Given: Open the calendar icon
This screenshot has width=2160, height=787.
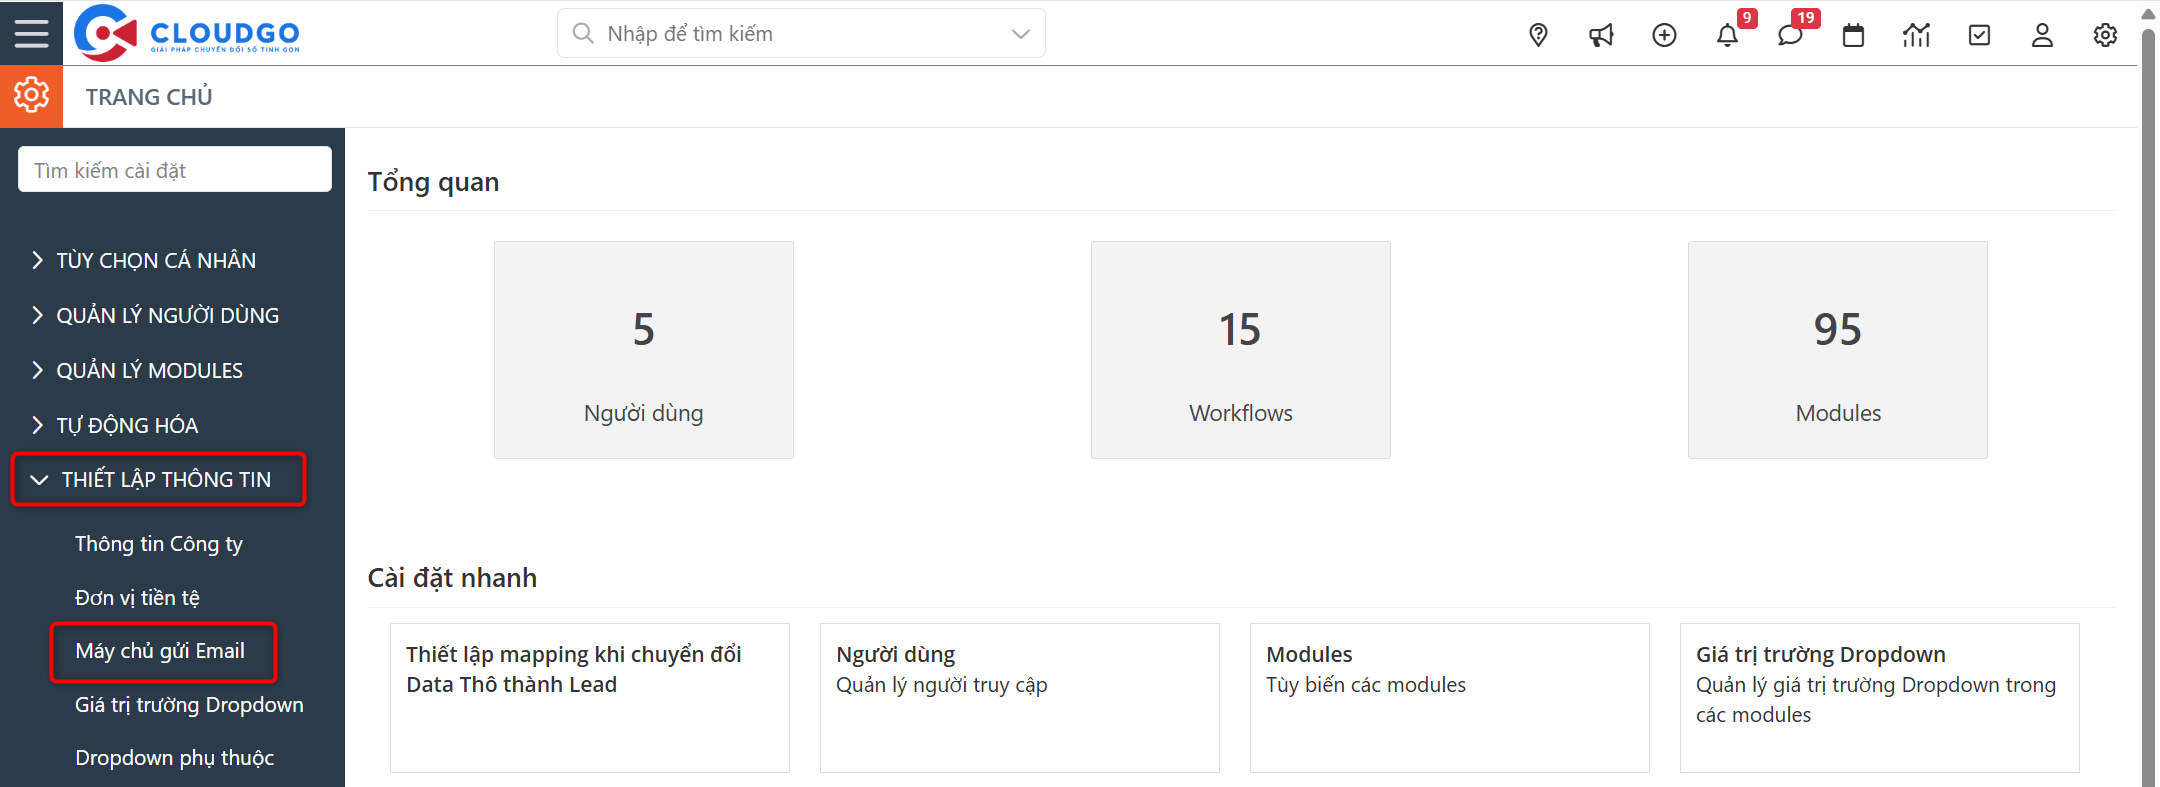Looking at the screenshot, I should coord(1853,36).
